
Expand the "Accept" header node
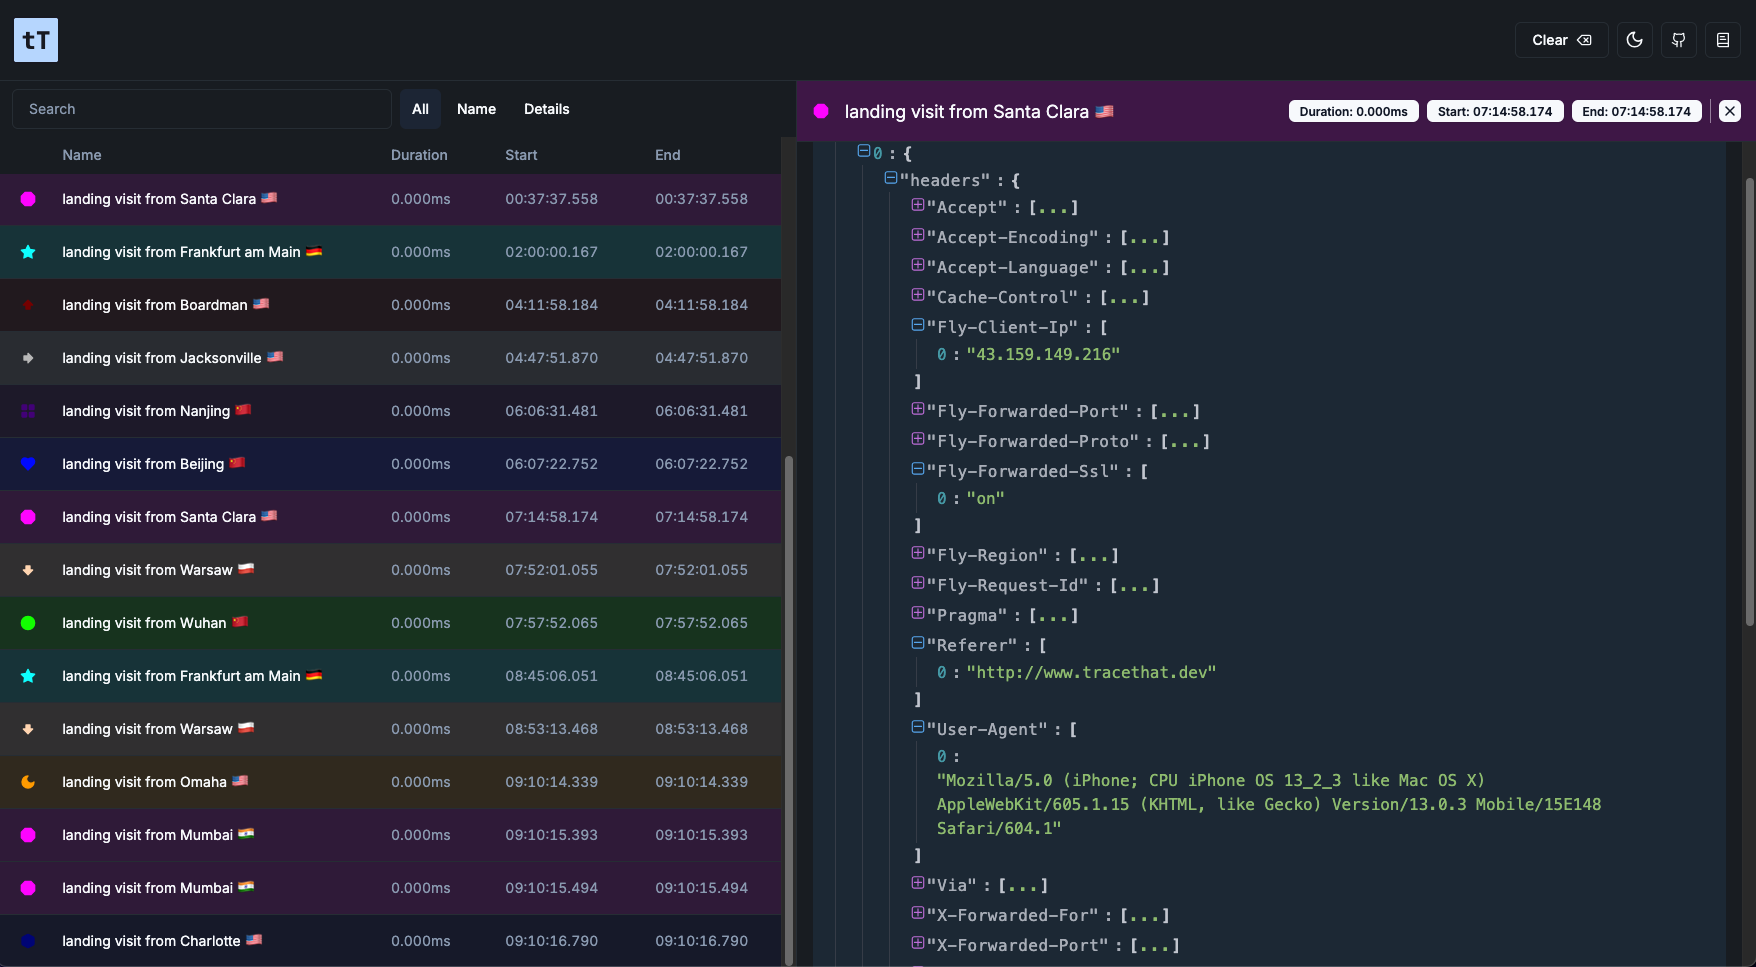point(918,205)
